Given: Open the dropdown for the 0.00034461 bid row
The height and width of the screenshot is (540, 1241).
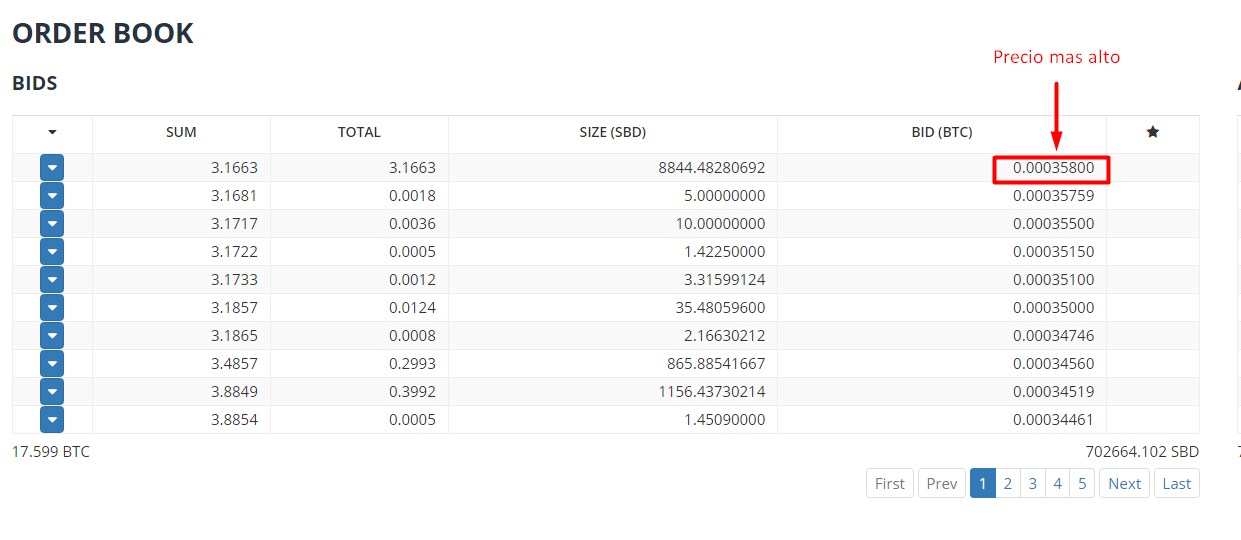Looking at the screenshot, I should coord(52,420).
